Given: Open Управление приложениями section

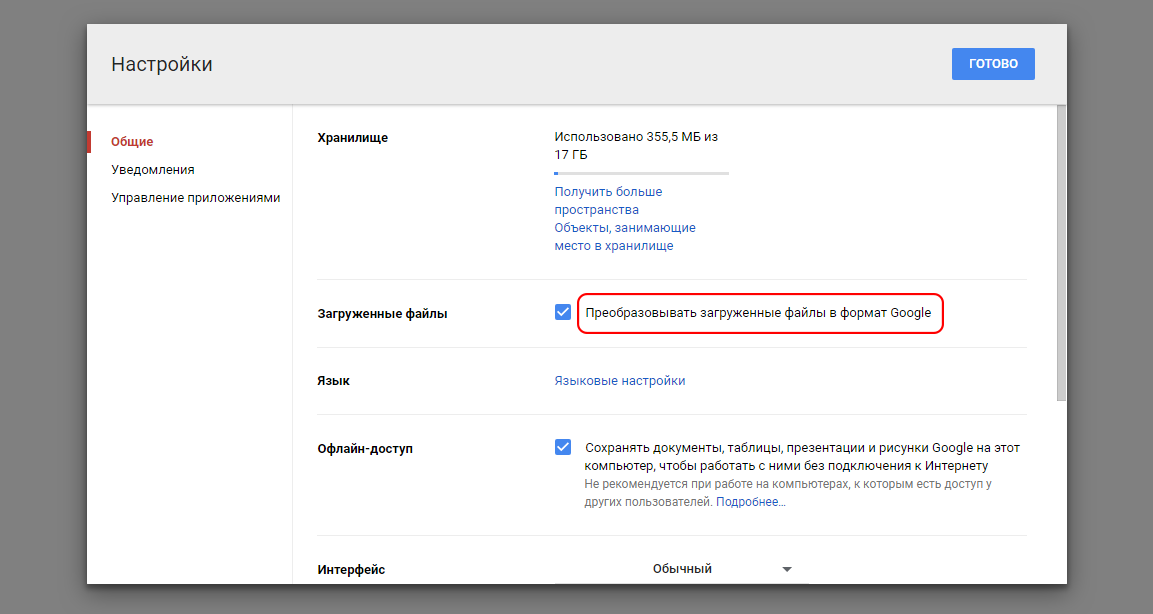Looking at the screenshot, I should [196, 198].
